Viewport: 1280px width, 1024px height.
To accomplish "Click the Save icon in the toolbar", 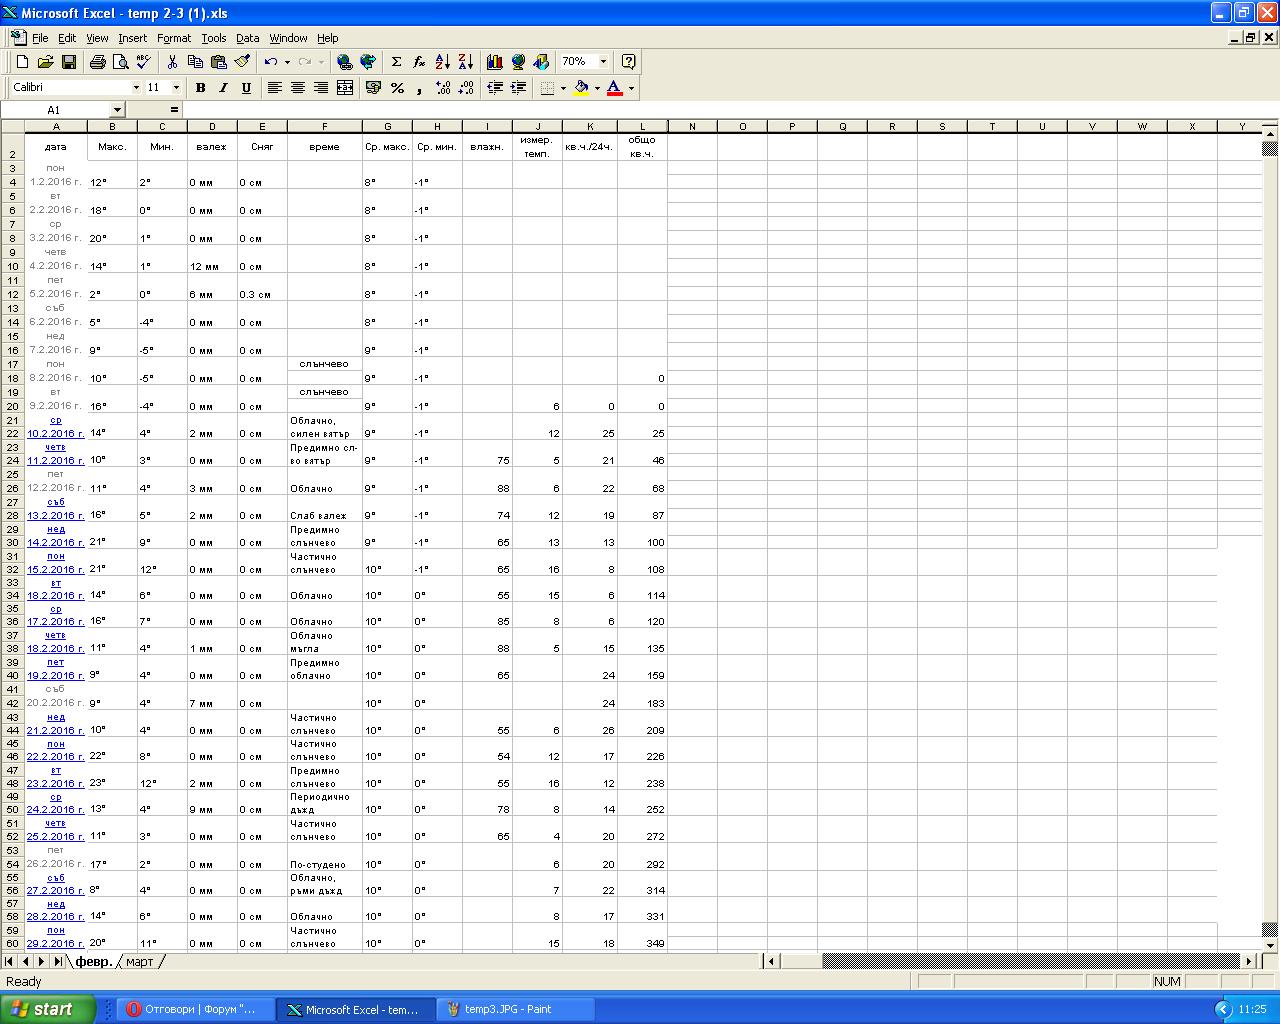I will click(69, 62).
